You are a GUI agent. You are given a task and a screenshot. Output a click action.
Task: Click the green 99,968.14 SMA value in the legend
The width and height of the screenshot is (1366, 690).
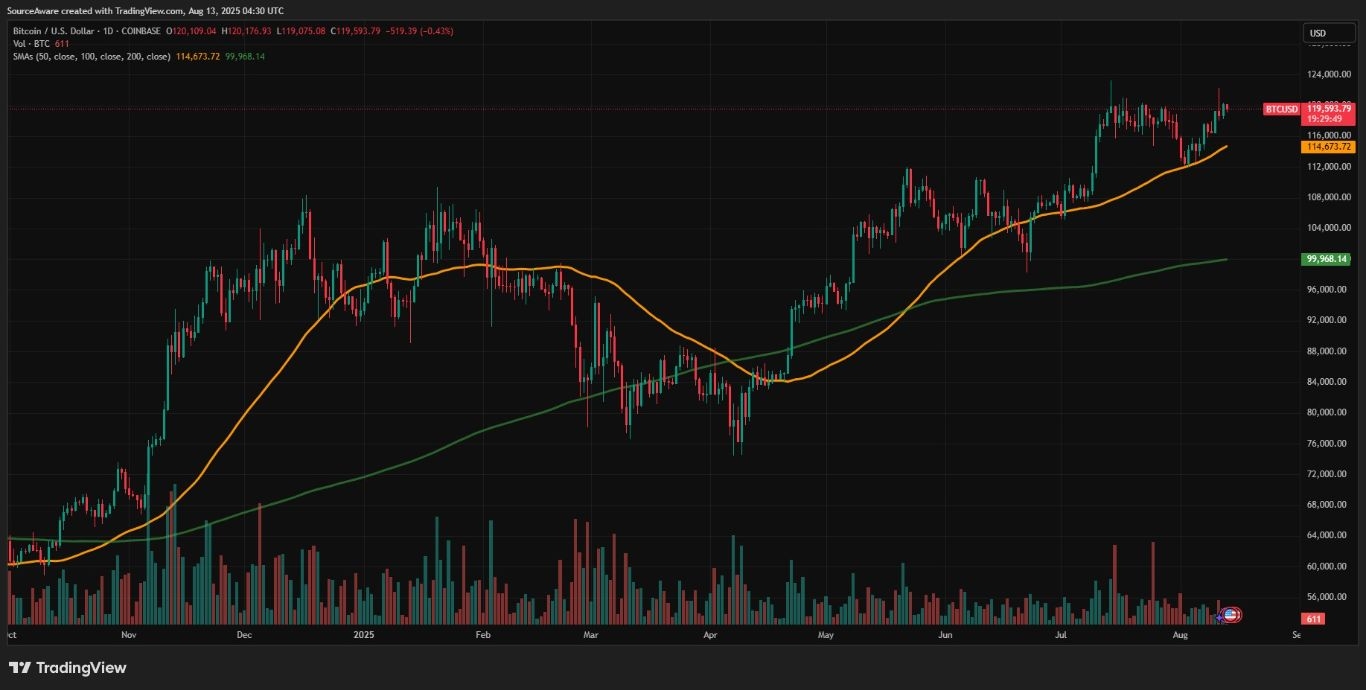coord(245,56)
